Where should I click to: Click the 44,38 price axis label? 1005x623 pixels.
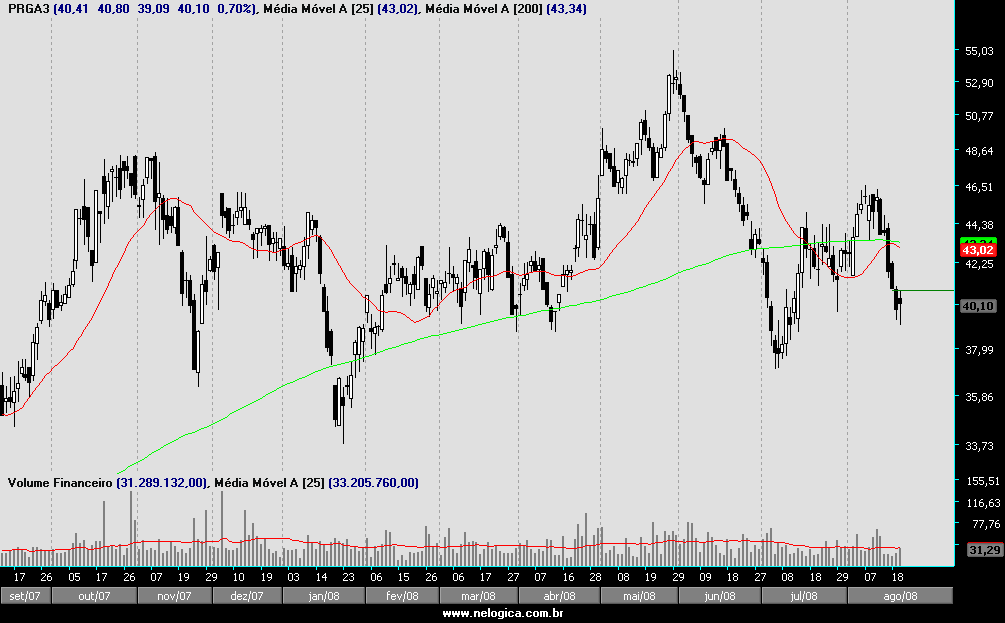point(979,226)
